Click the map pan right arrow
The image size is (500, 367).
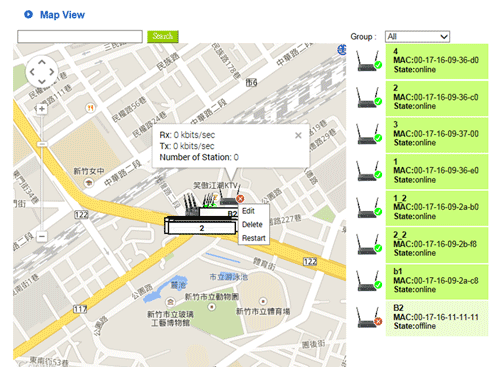(52, 72)
